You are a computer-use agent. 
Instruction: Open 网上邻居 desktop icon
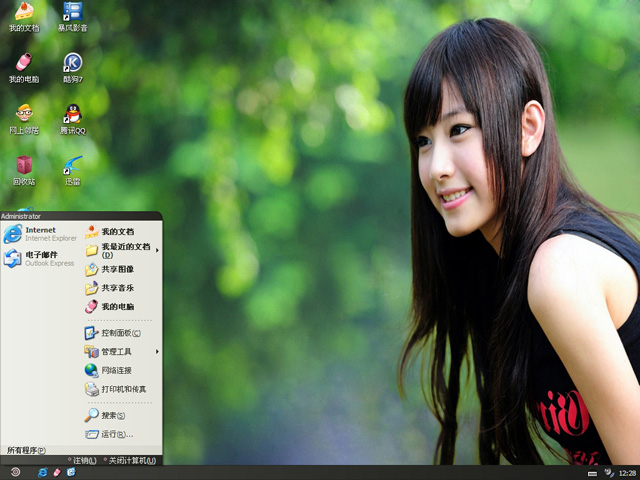[24, 116]
